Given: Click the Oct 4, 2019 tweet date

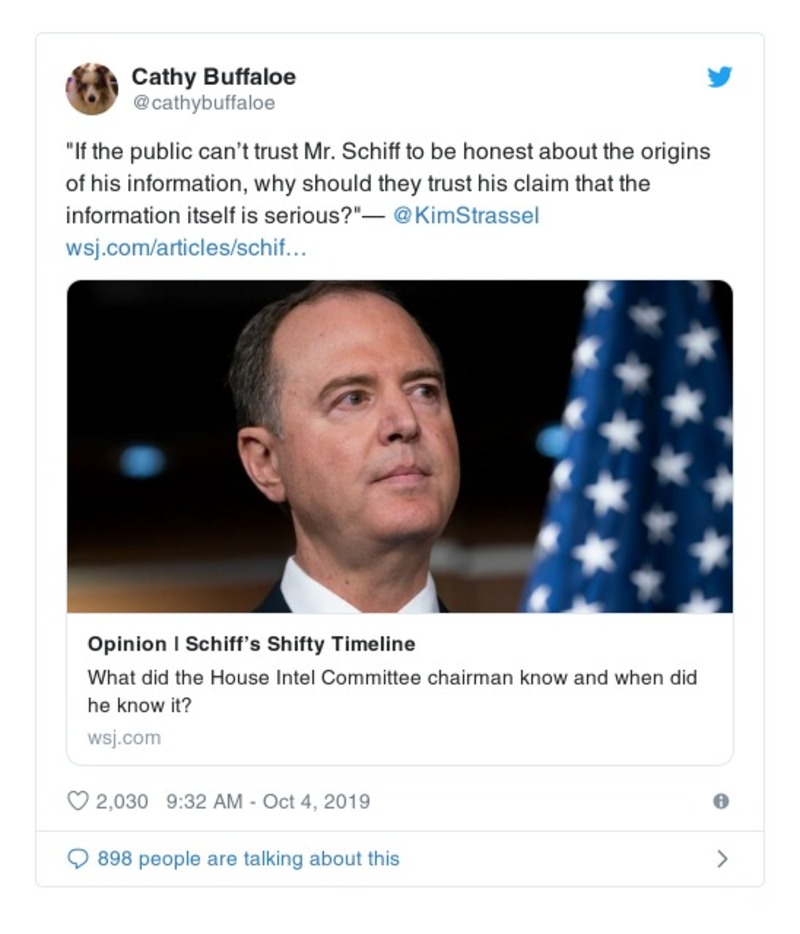Looking at the screenshot, I should (316, 801).
